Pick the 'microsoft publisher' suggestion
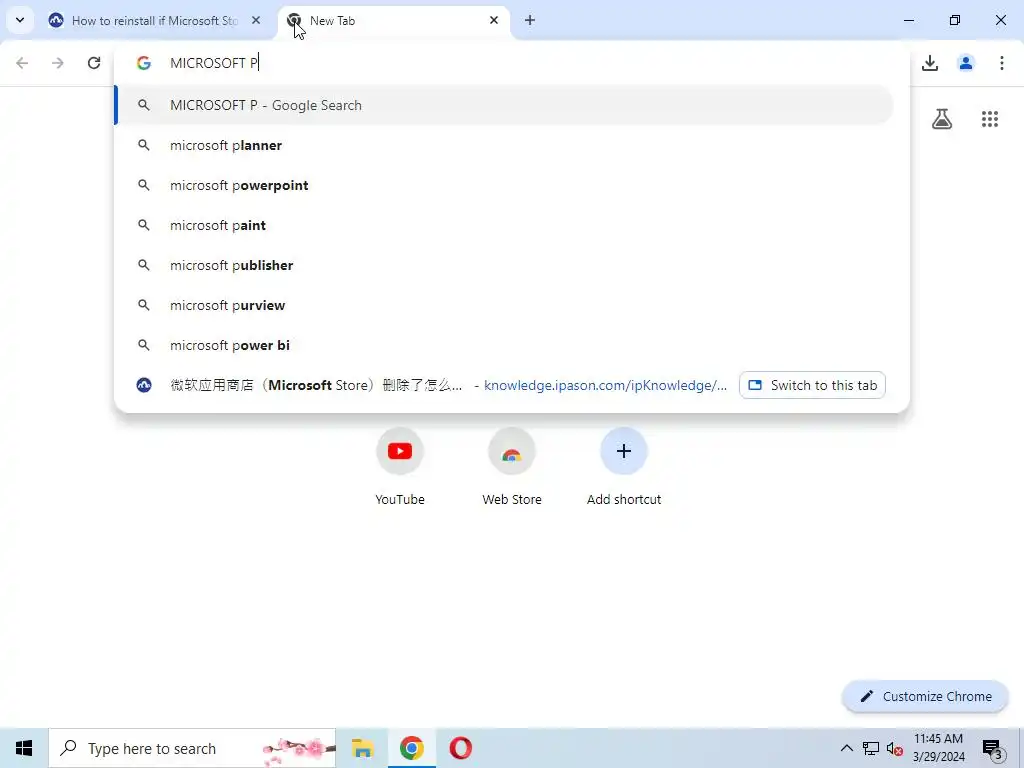 coord(504,265)
